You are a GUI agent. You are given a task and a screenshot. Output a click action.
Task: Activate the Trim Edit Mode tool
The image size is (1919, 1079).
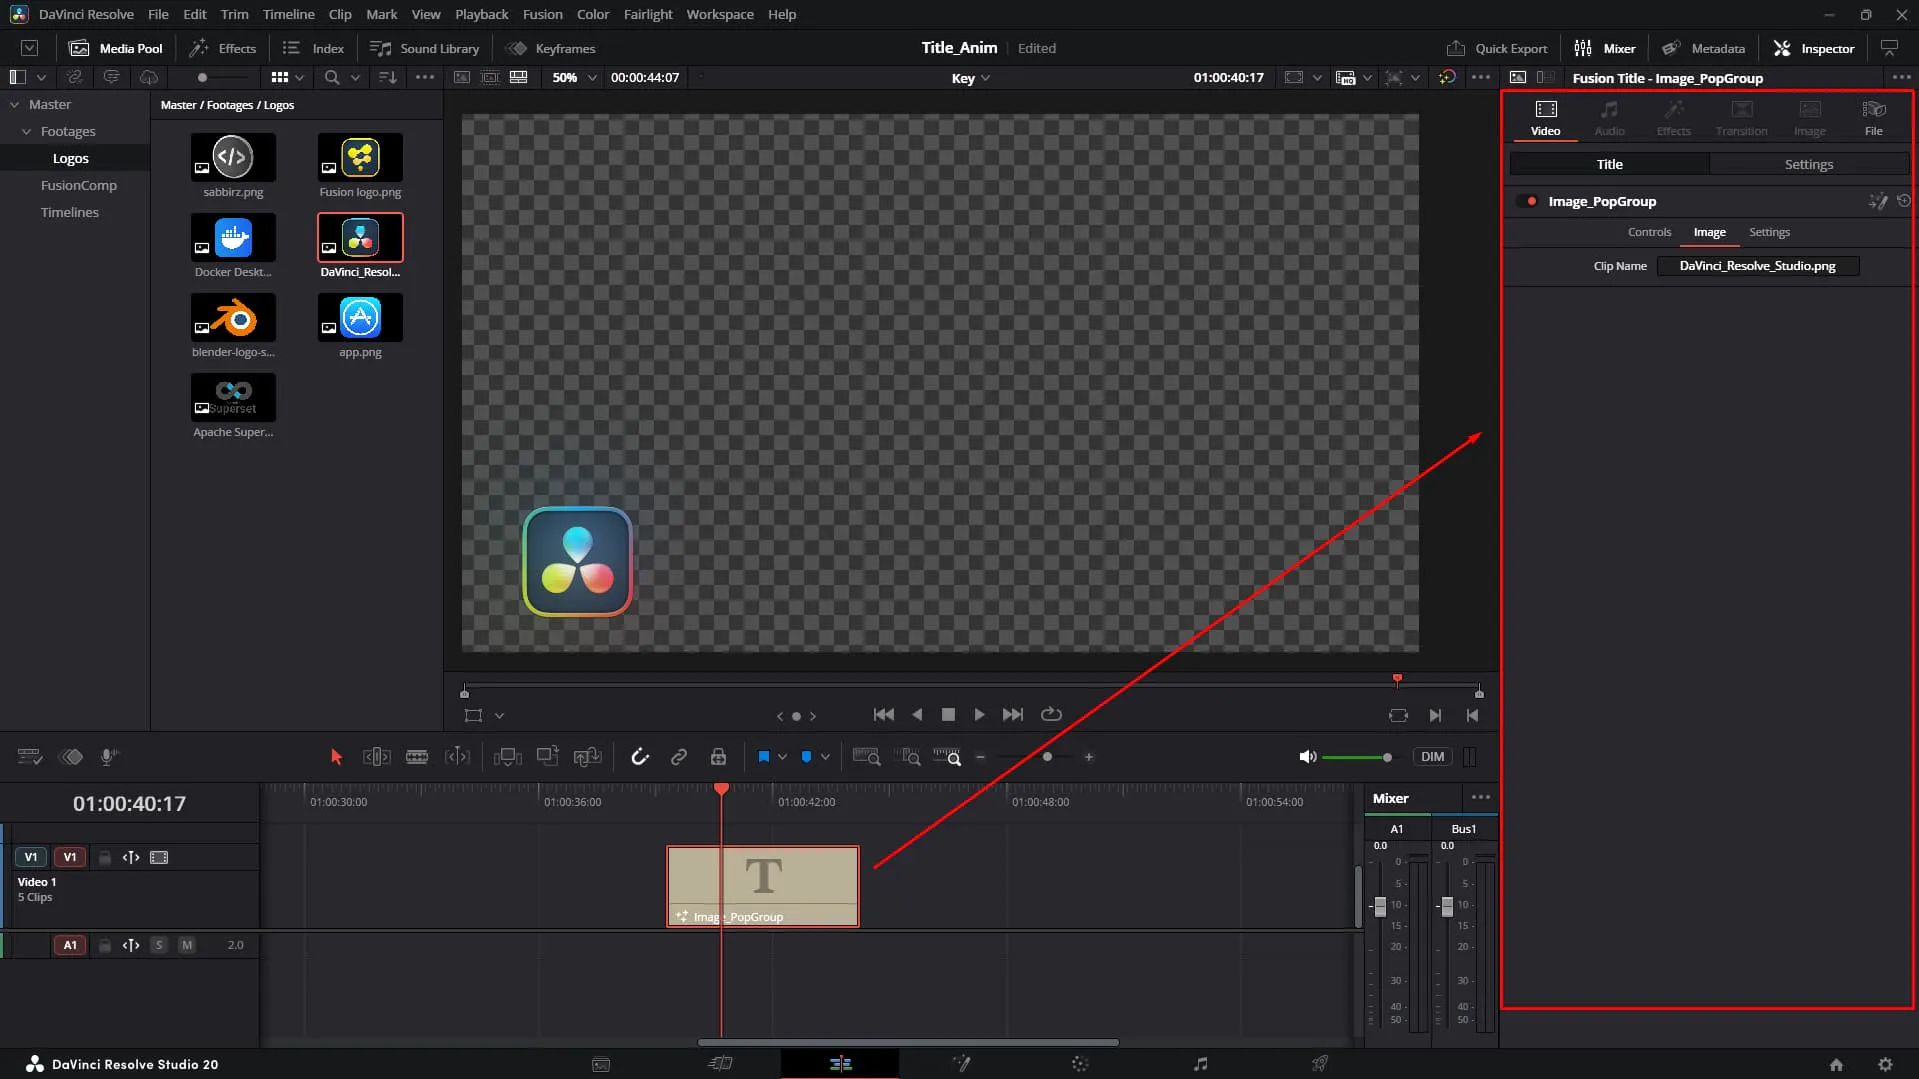tap(376, 757)
